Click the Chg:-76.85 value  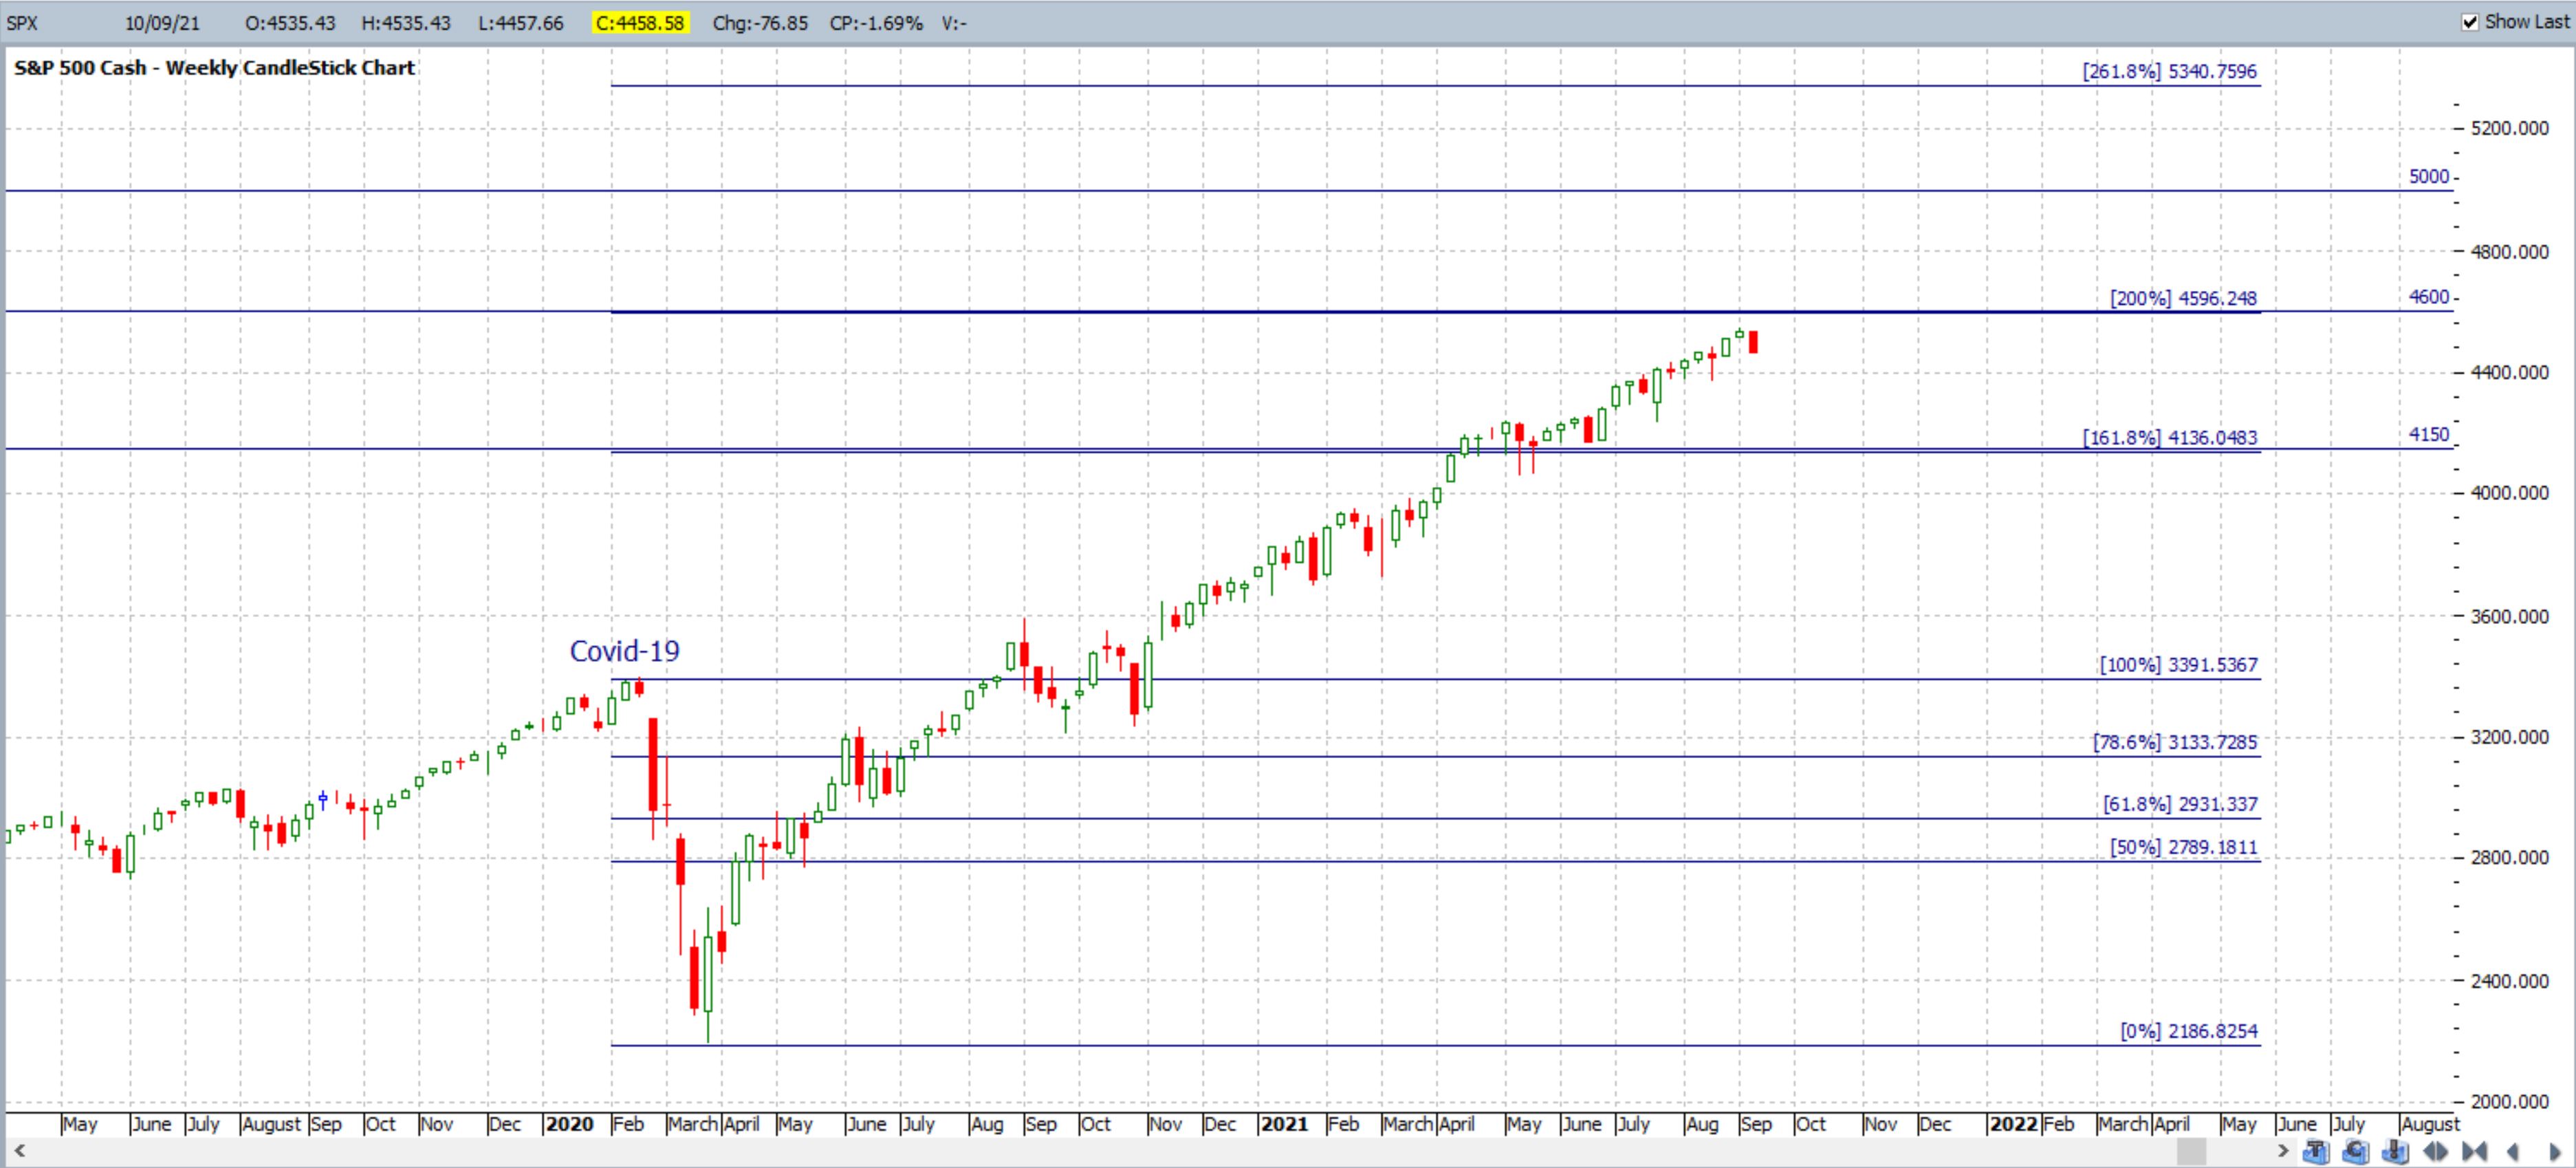760,23
